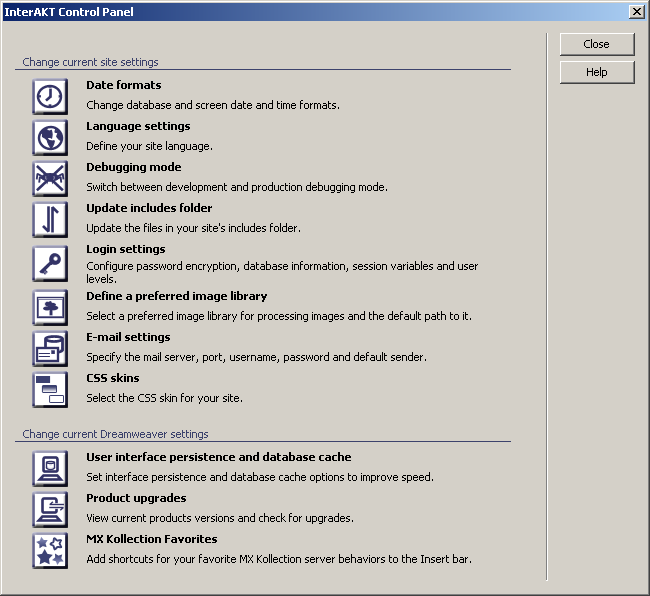
Task: Click the MX Kollection Favorites stars icon
Action: (49, 550)
